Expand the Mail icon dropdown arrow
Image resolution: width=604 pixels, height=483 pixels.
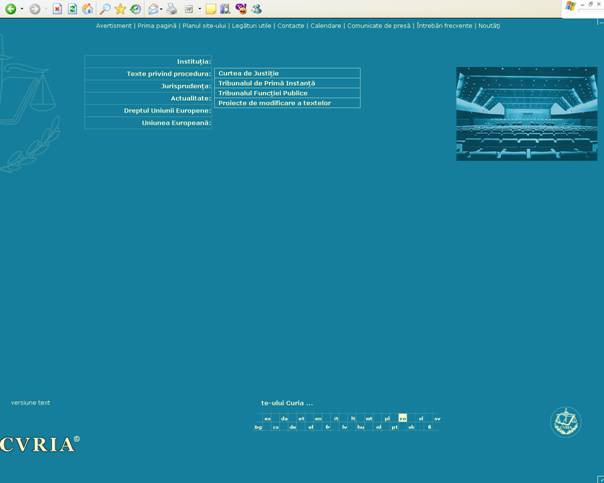tap(161, 9)
